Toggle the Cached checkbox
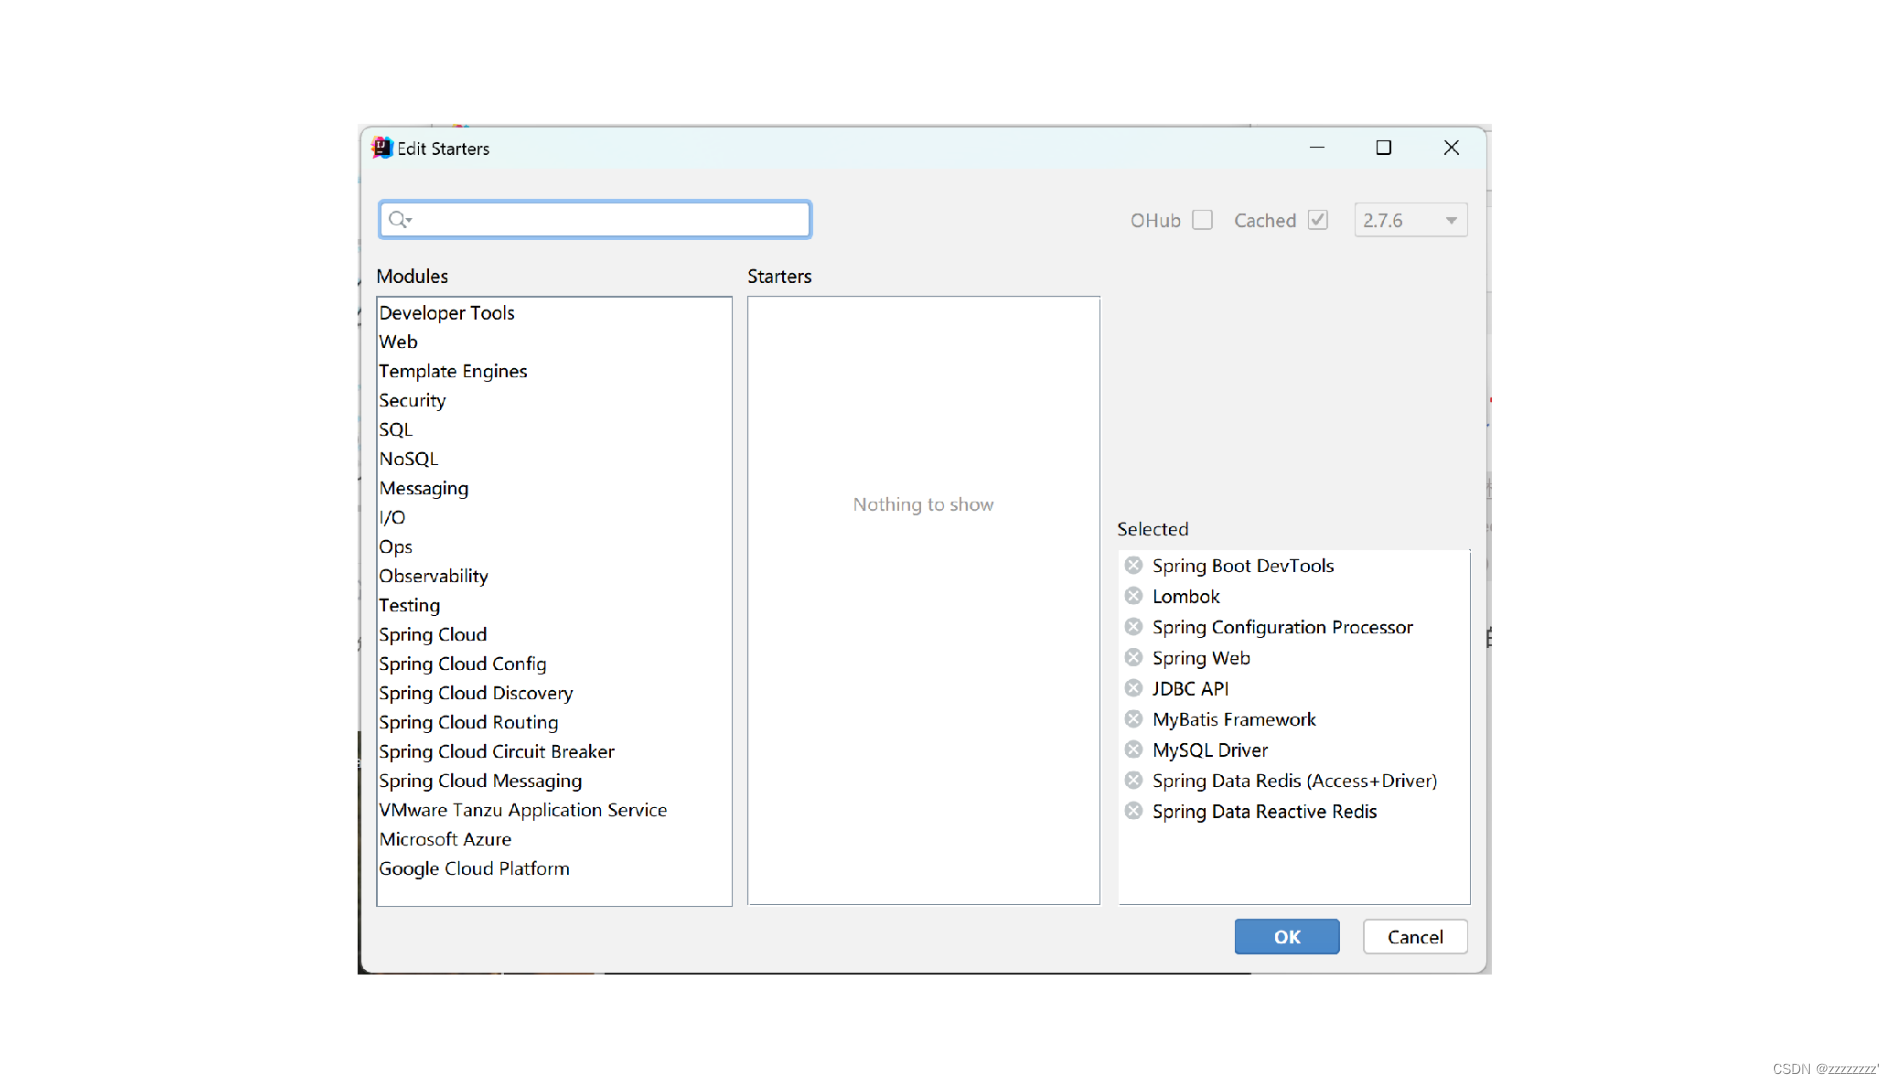Image resolution: width=1894 pixels, height=1084 pixels. pos(1318,220)
